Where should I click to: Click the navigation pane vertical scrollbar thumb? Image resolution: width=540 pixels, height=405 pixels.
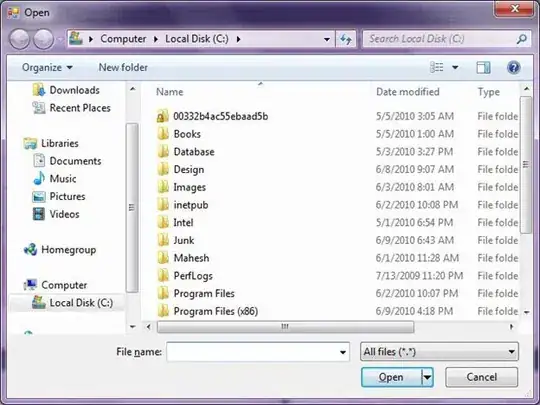click(132, 207)
